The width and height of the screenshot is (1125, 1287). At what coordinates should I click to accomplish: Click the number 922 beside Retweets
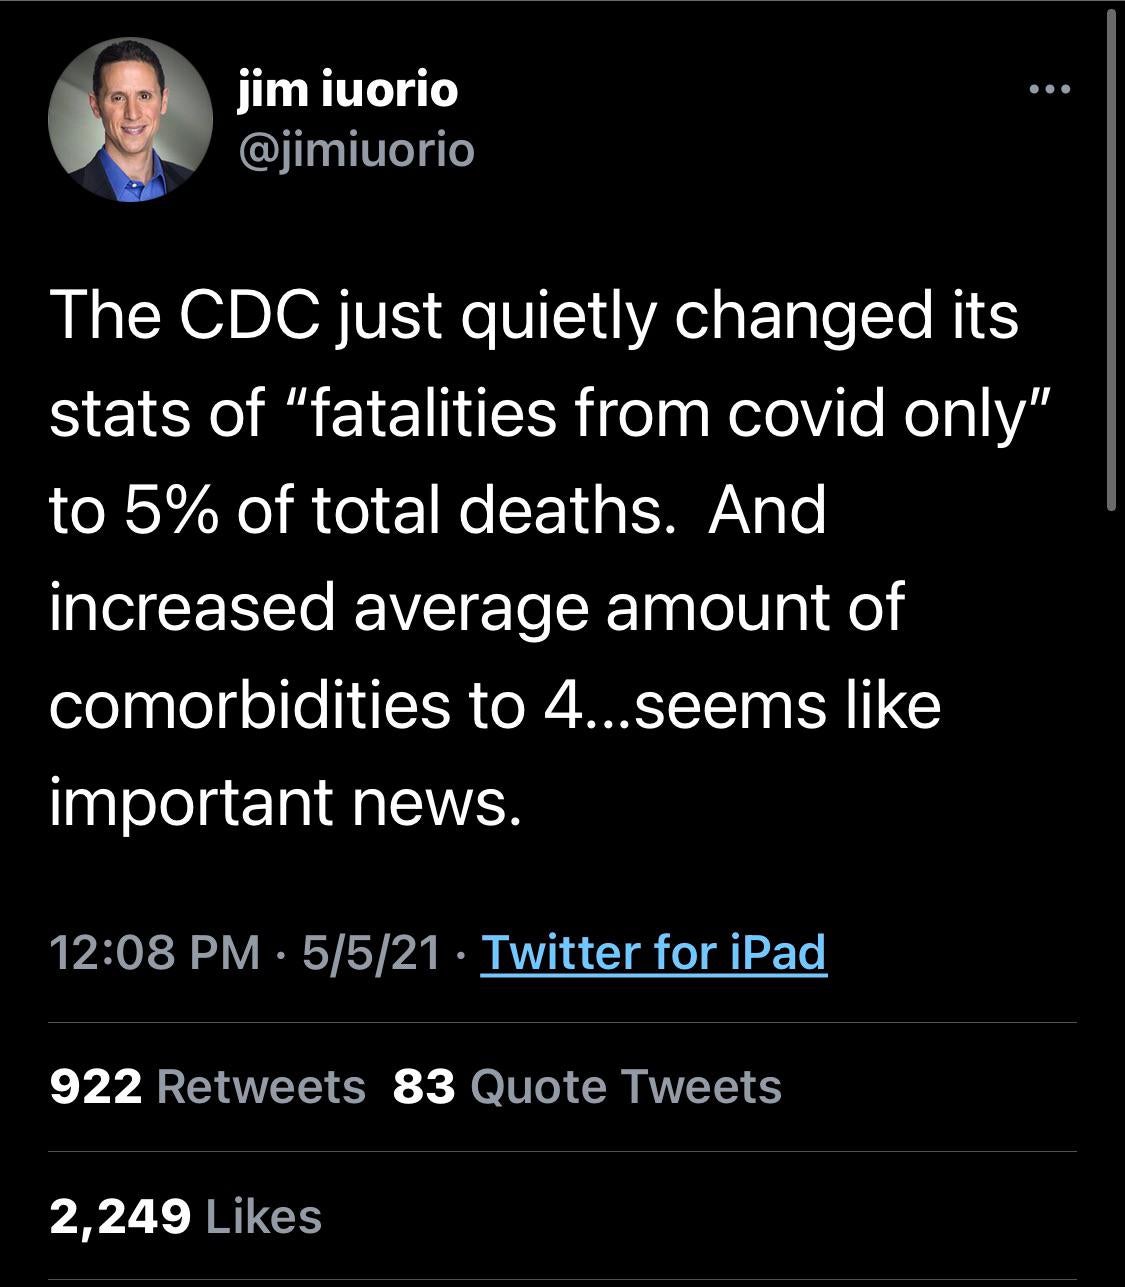[x=96, y=1086]
